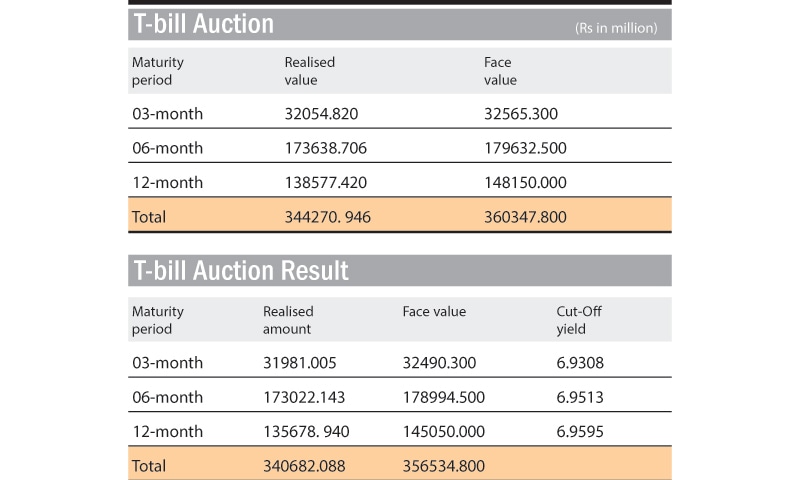800x480 pixels.
Task: Click the 179632.500 face value cell
Action: click(525, 148)
